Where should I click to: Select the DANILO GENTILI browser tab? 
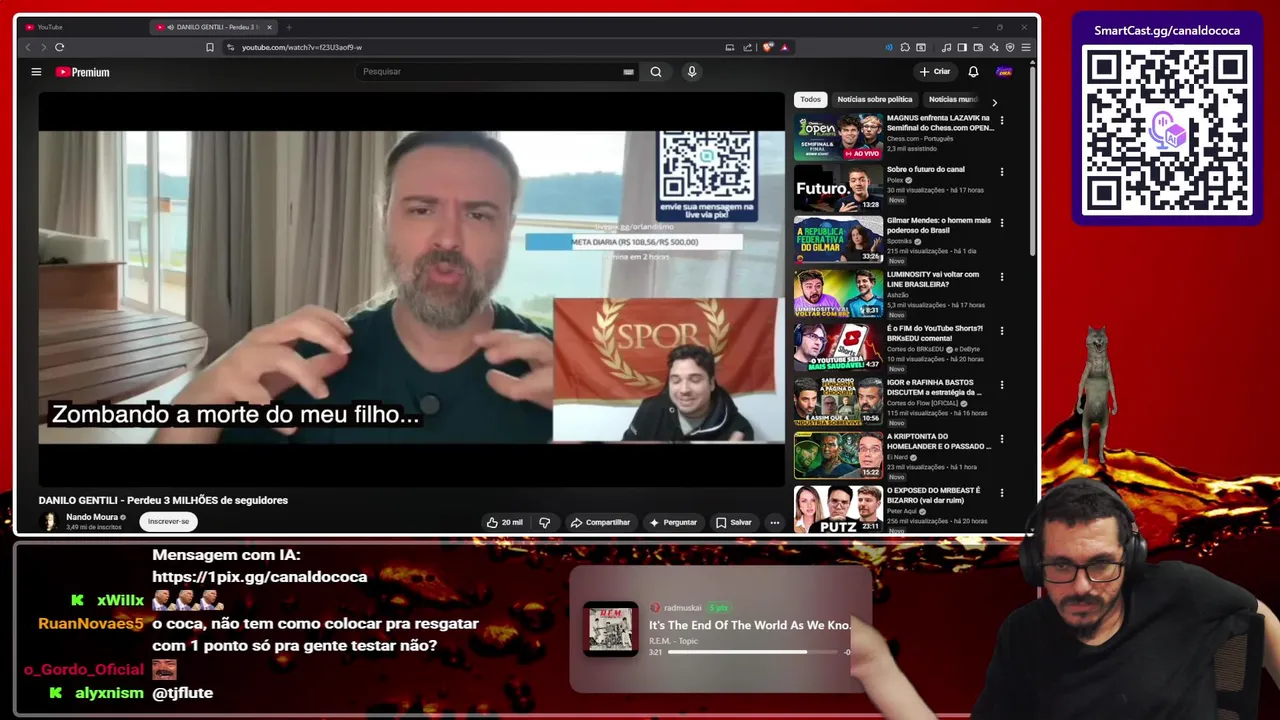[x=213, y=27]
